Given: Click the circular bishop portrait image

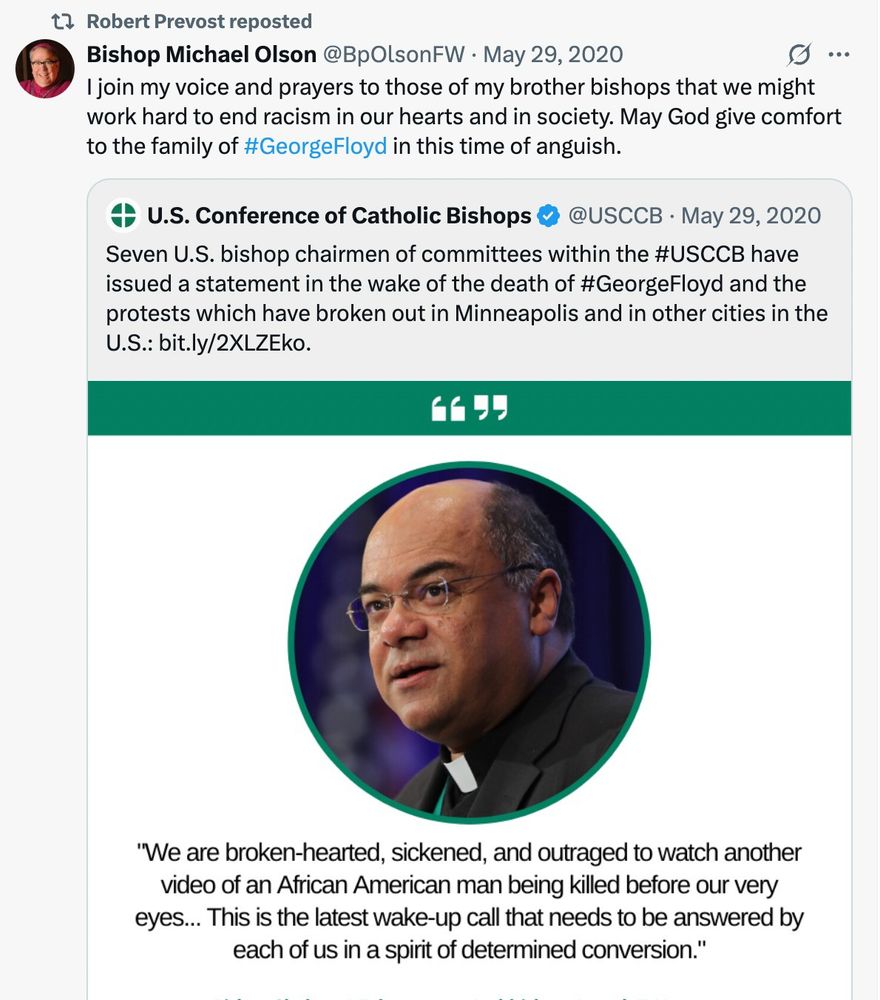Looking at the screenshot, I should point(469,642).
